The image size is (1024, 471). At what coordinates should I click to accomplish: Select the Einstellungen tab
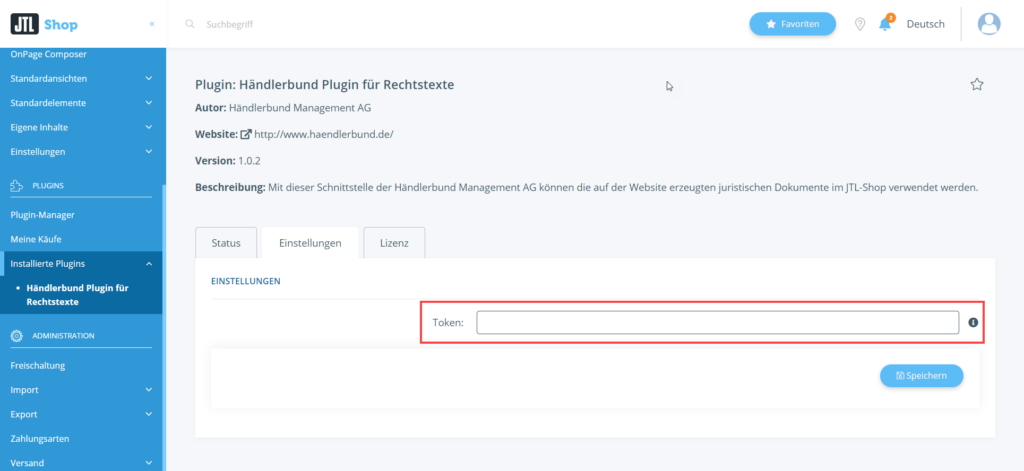310,243
